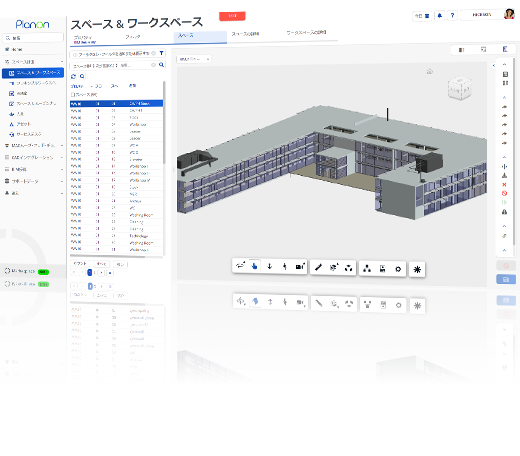Open the model browser tree icon
The image size is (520, 456).
(367, 268)
